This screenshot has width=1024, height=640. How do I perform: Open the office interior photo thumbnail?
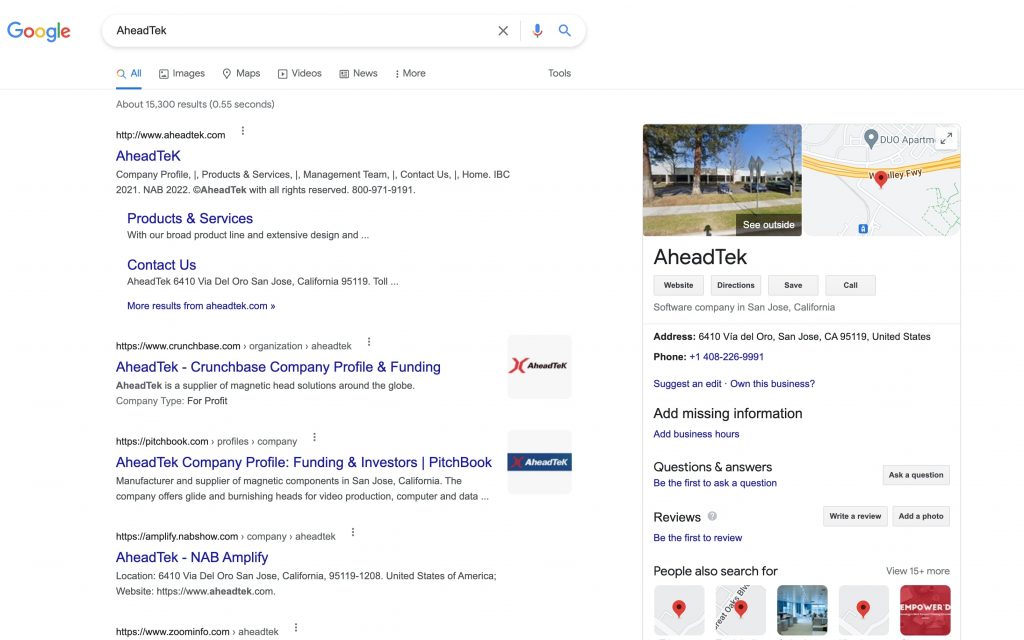802,610
